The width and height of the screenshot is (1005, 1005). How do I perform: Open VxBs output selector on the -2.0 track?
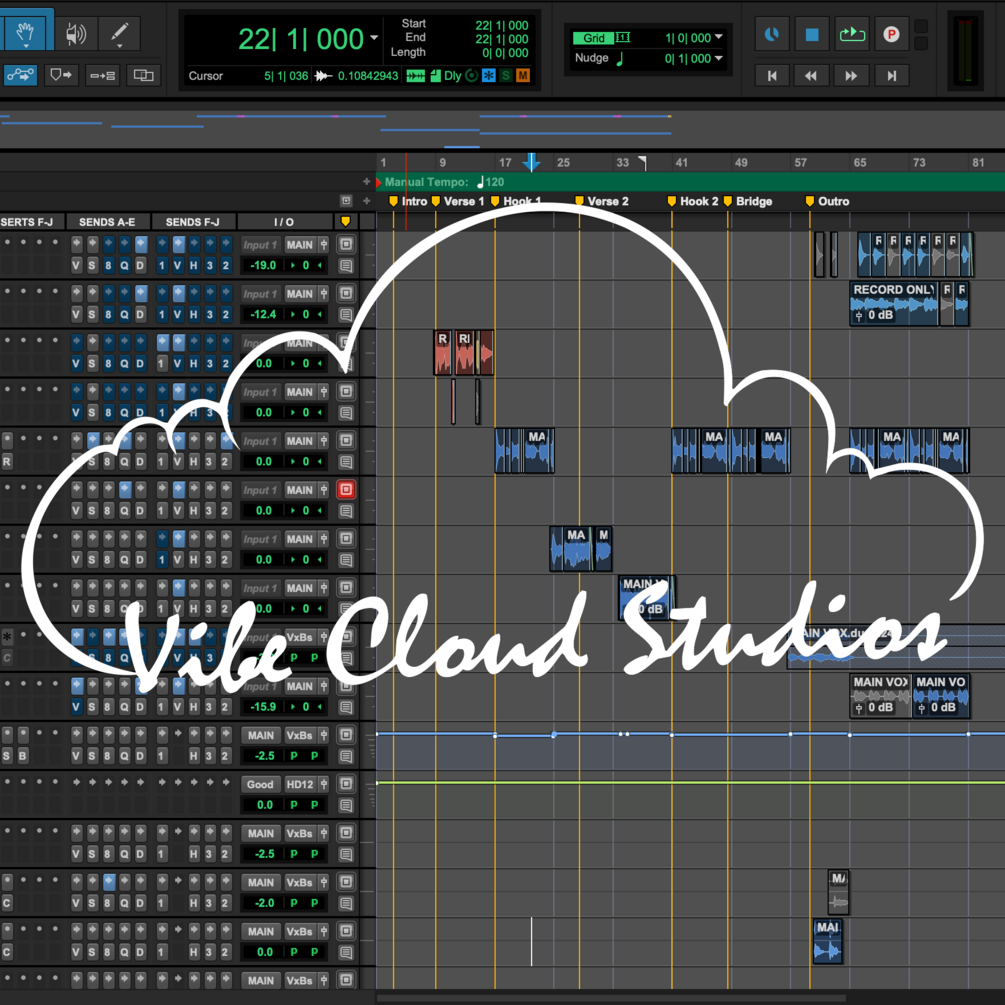(300, 883)
